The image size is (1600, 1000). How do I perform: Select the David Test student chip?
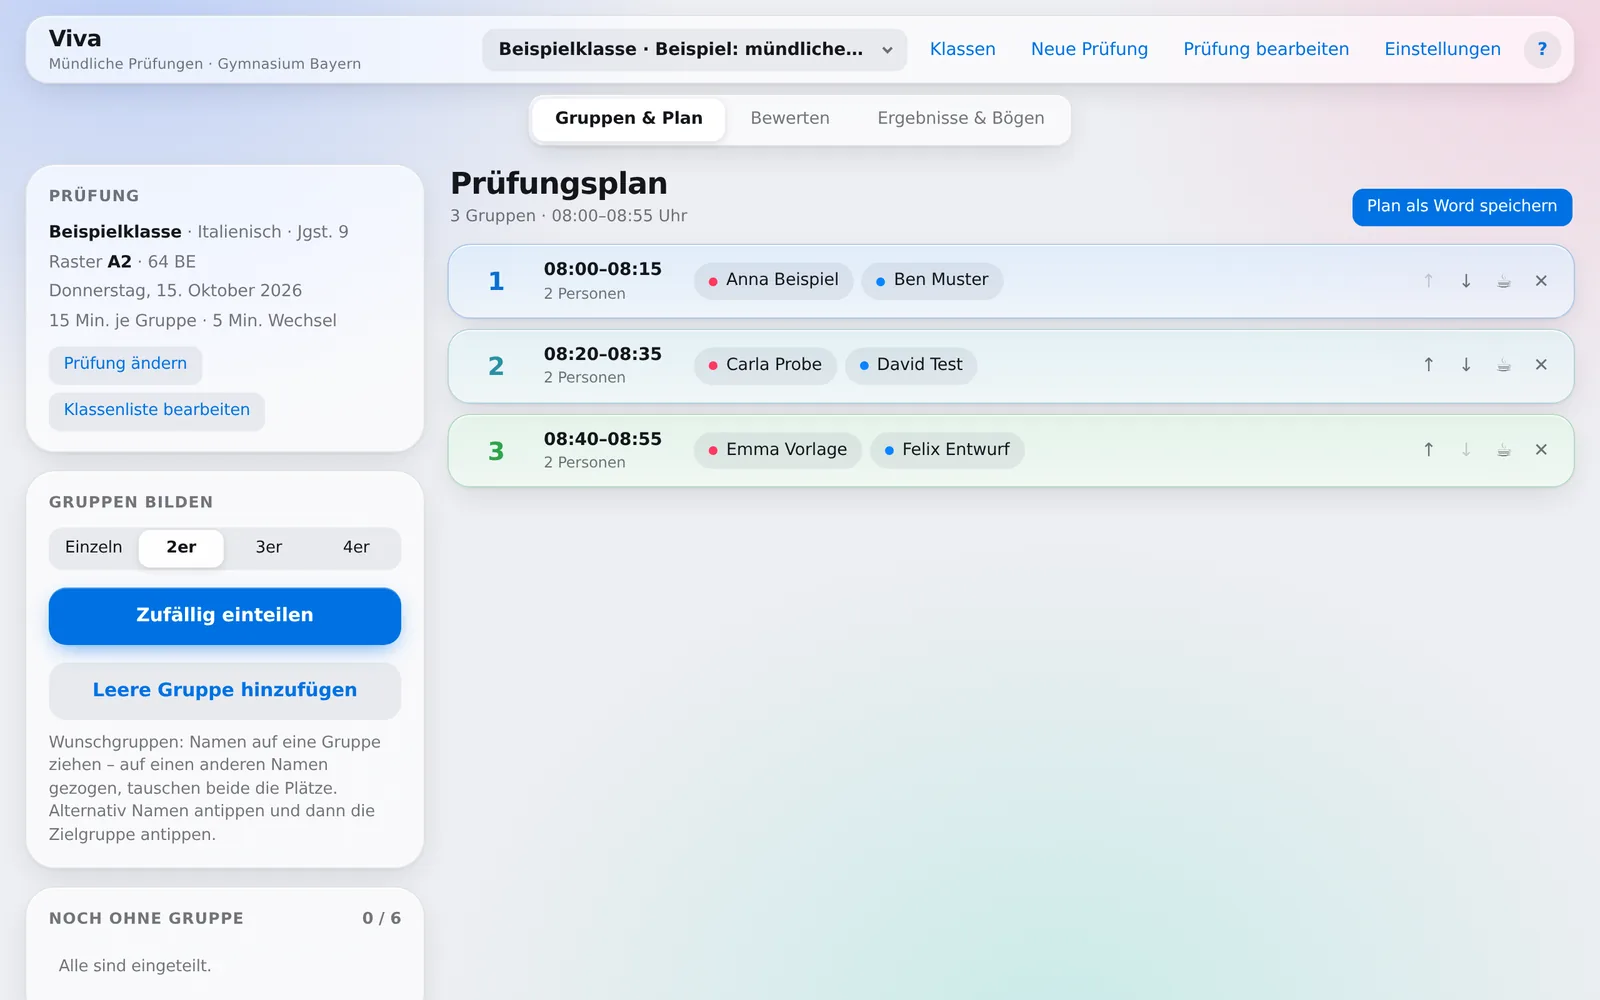(911, 365)
